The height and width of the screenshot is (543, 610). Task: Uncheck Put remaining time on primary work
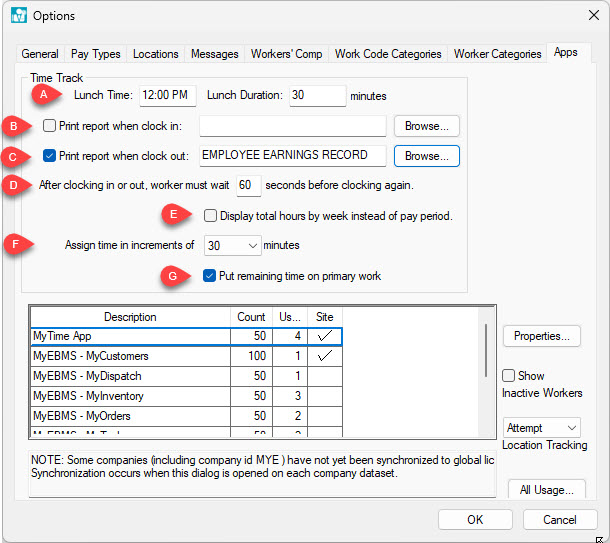click(x=209, y=276)
